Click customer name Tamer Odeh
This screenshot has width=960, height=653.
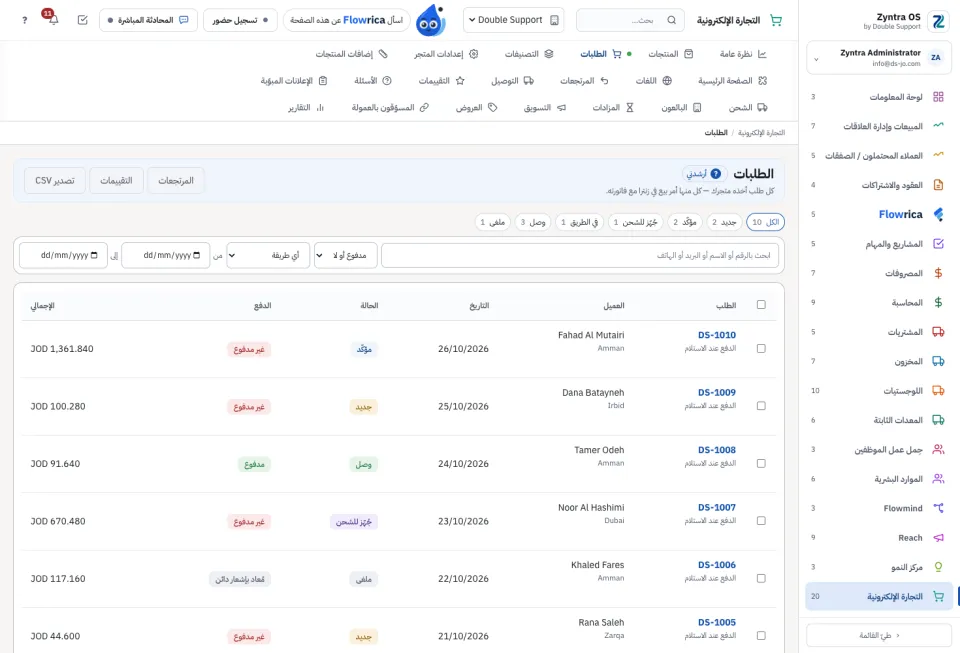599,450
